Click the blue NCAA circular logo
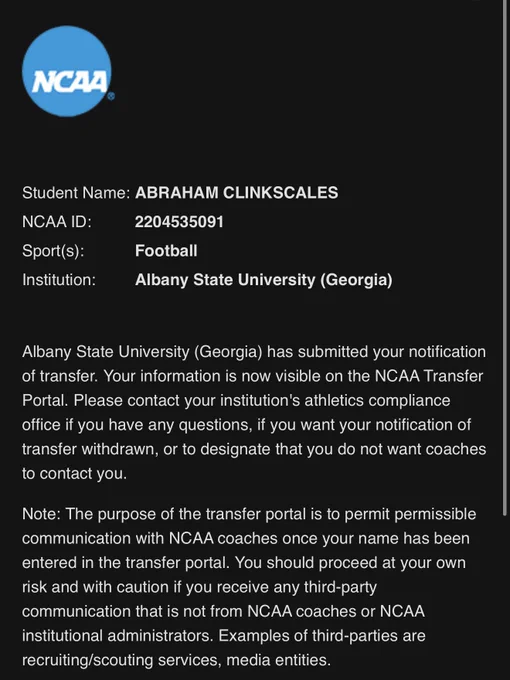Viewport: 510px width, 680px height. (x=67, y=71)
